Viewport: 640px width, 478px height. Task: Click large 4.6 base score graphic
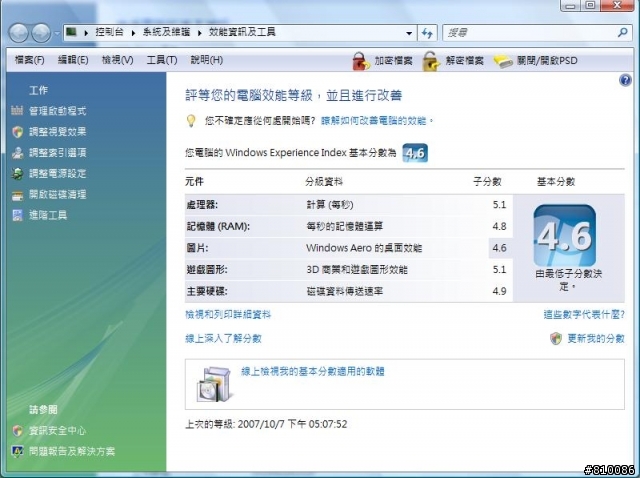[564, 236]
